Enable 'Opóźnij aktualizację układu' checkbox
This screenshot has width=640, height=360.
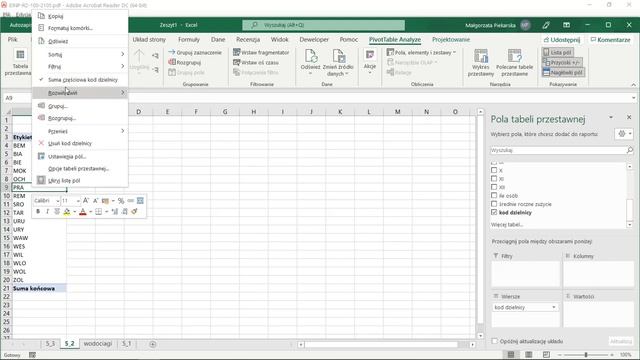click(495, 341)
